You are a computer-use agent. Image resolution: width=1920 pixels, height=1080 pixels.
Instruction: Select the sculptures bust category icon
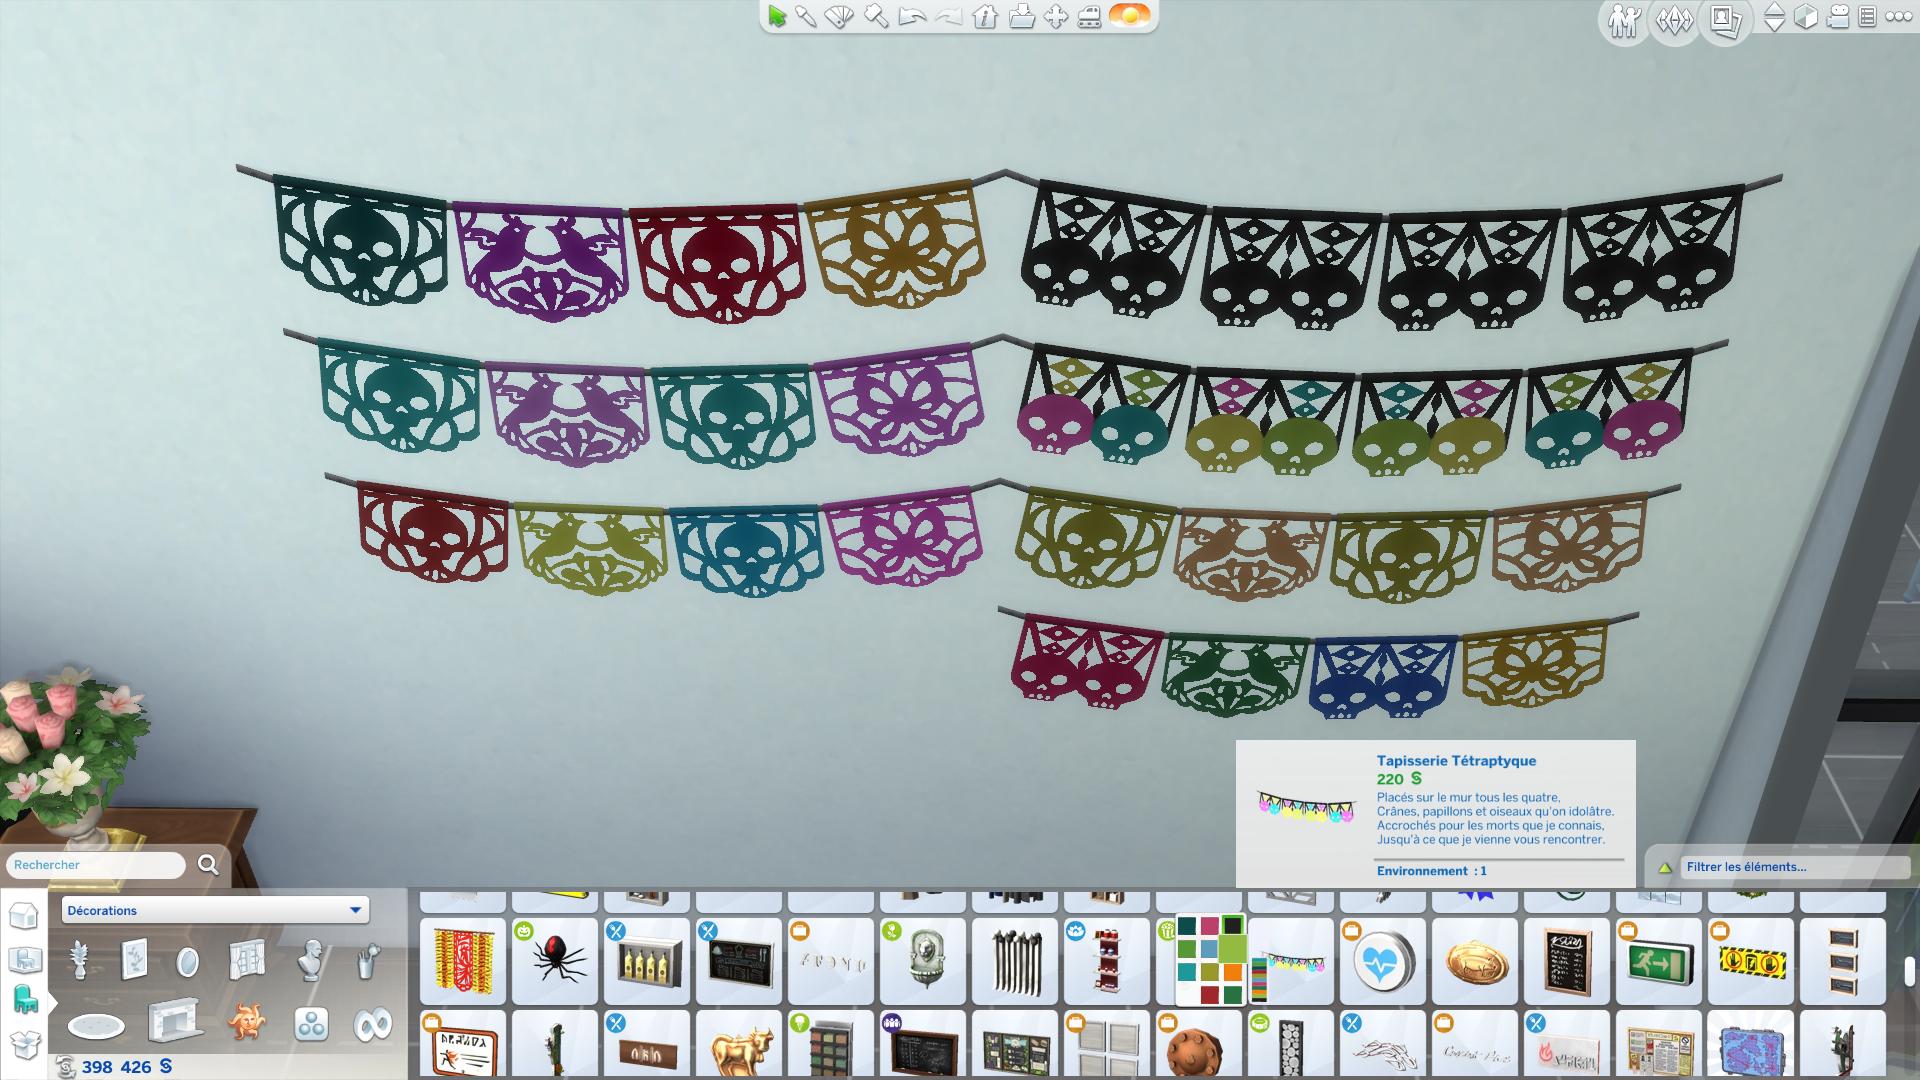[x=312, y=961]
